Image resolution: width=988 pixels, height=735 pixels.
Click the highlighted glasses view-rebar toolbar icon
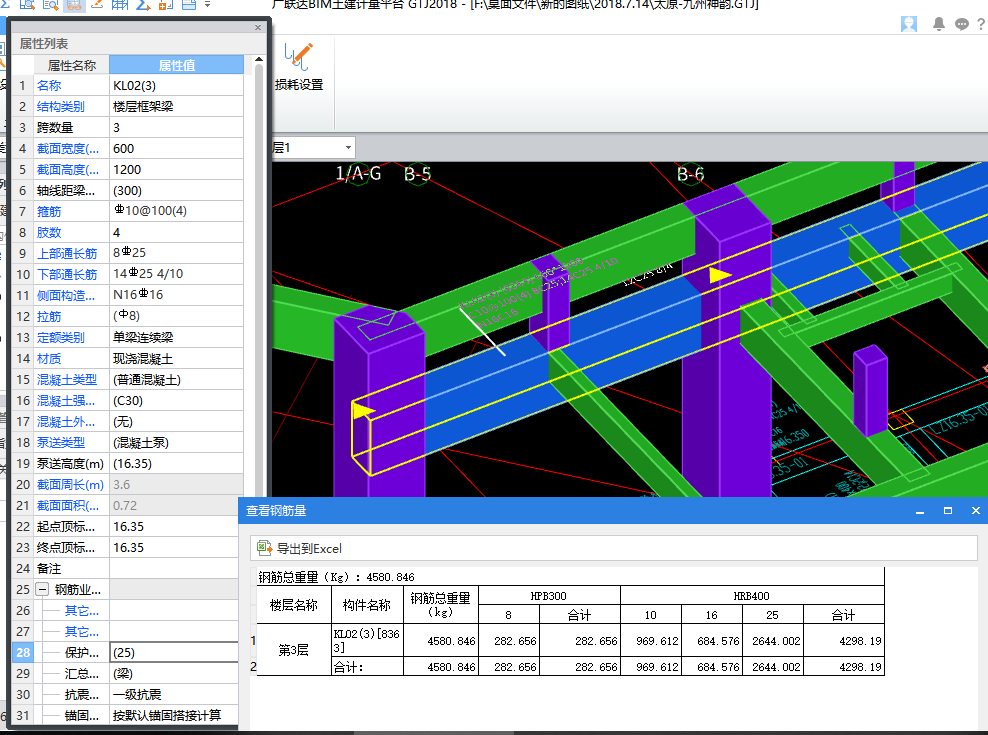click(x=74, y=5)
